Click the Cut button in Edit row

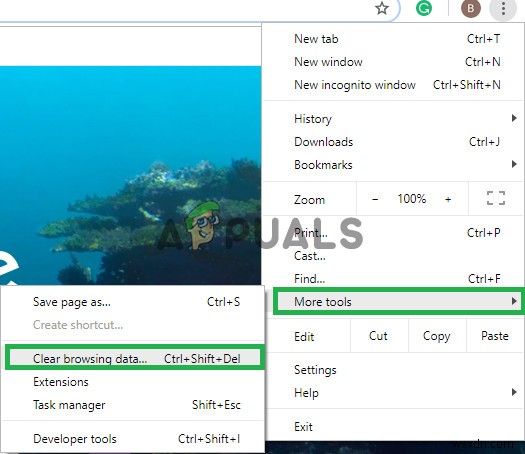(x=378, y=336)
